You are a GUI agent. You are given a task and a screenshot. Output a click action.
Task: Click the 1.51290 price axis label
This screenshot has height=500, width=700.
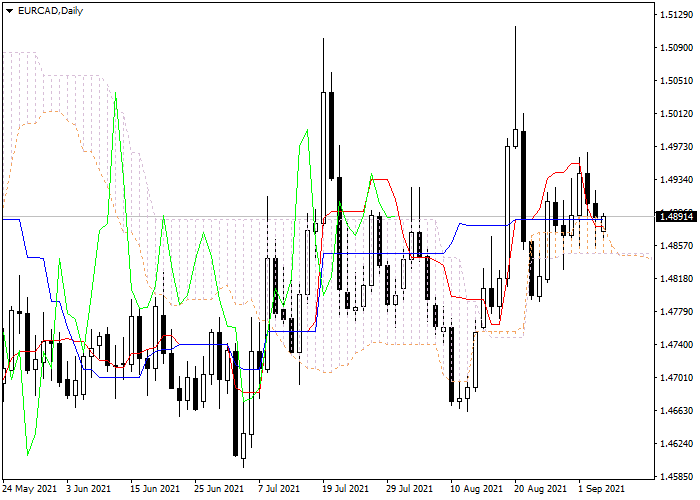[x=676, y=15]
